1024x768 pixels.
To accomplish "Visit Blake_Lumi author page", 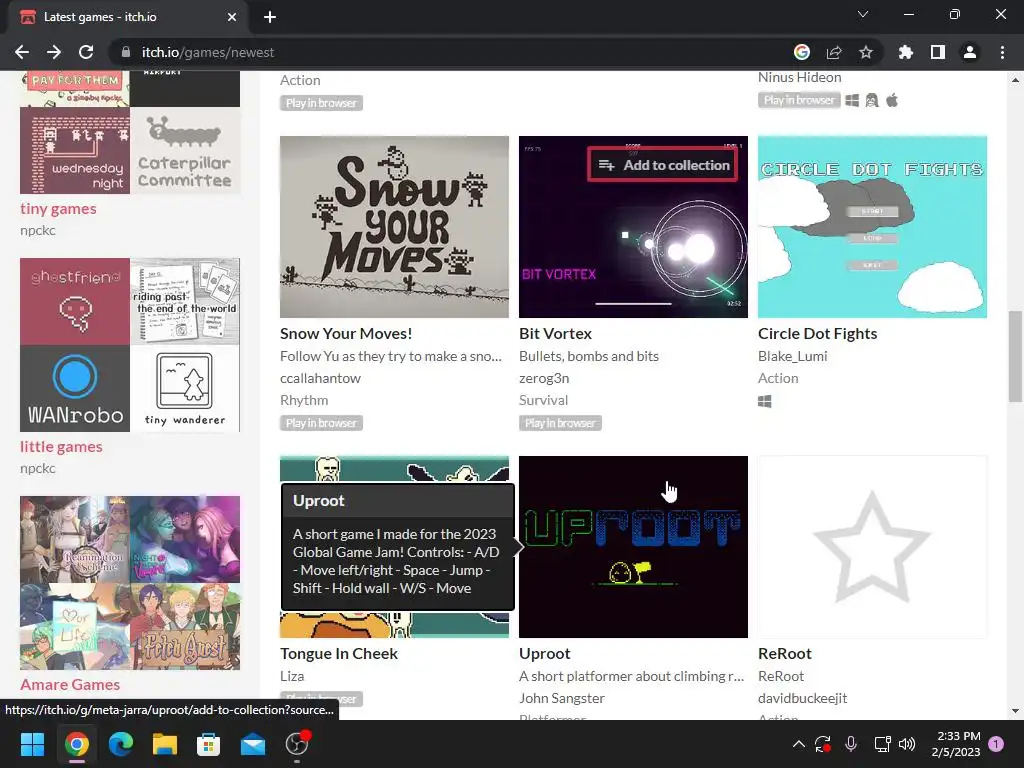I will click(793, 356).
